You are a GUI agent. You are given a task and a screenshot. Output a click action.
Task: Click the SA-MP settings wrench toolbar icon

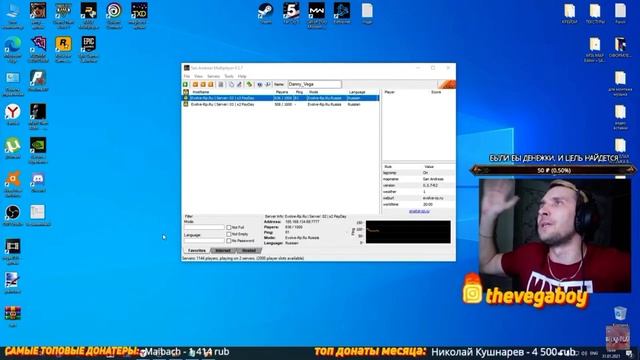240,84
